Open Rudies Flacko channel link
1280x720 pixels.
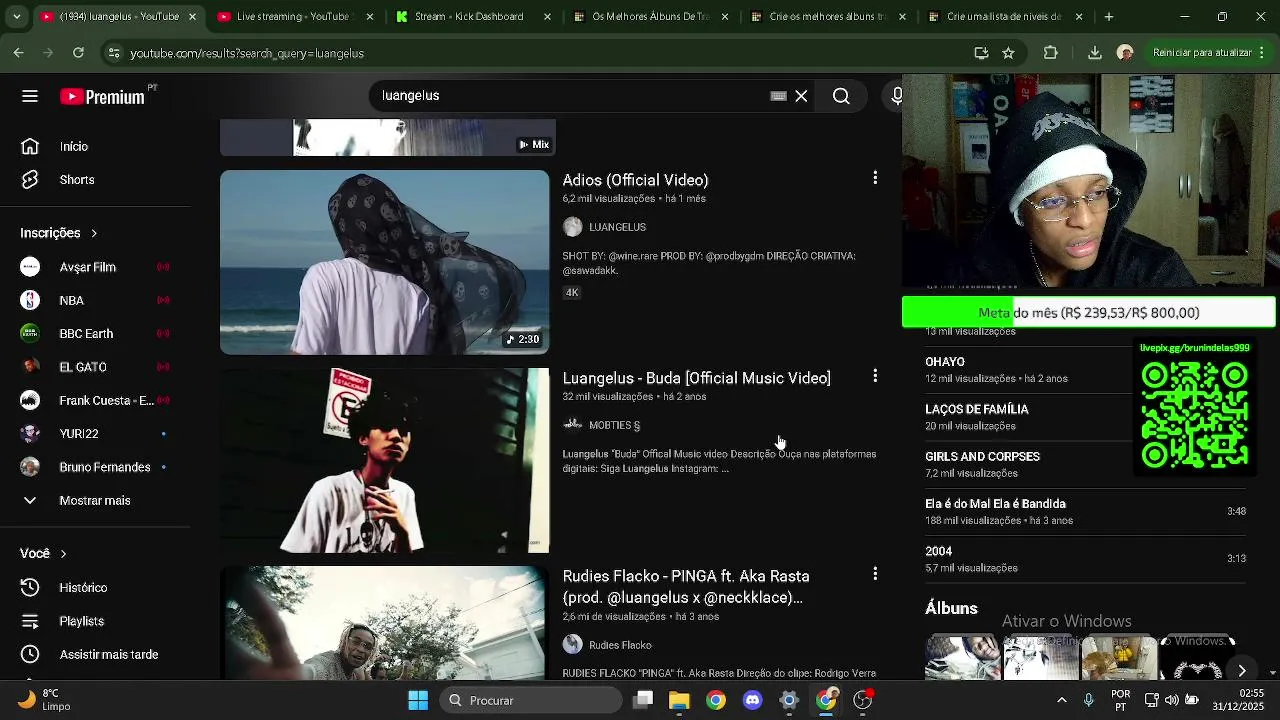pos(620,645)
